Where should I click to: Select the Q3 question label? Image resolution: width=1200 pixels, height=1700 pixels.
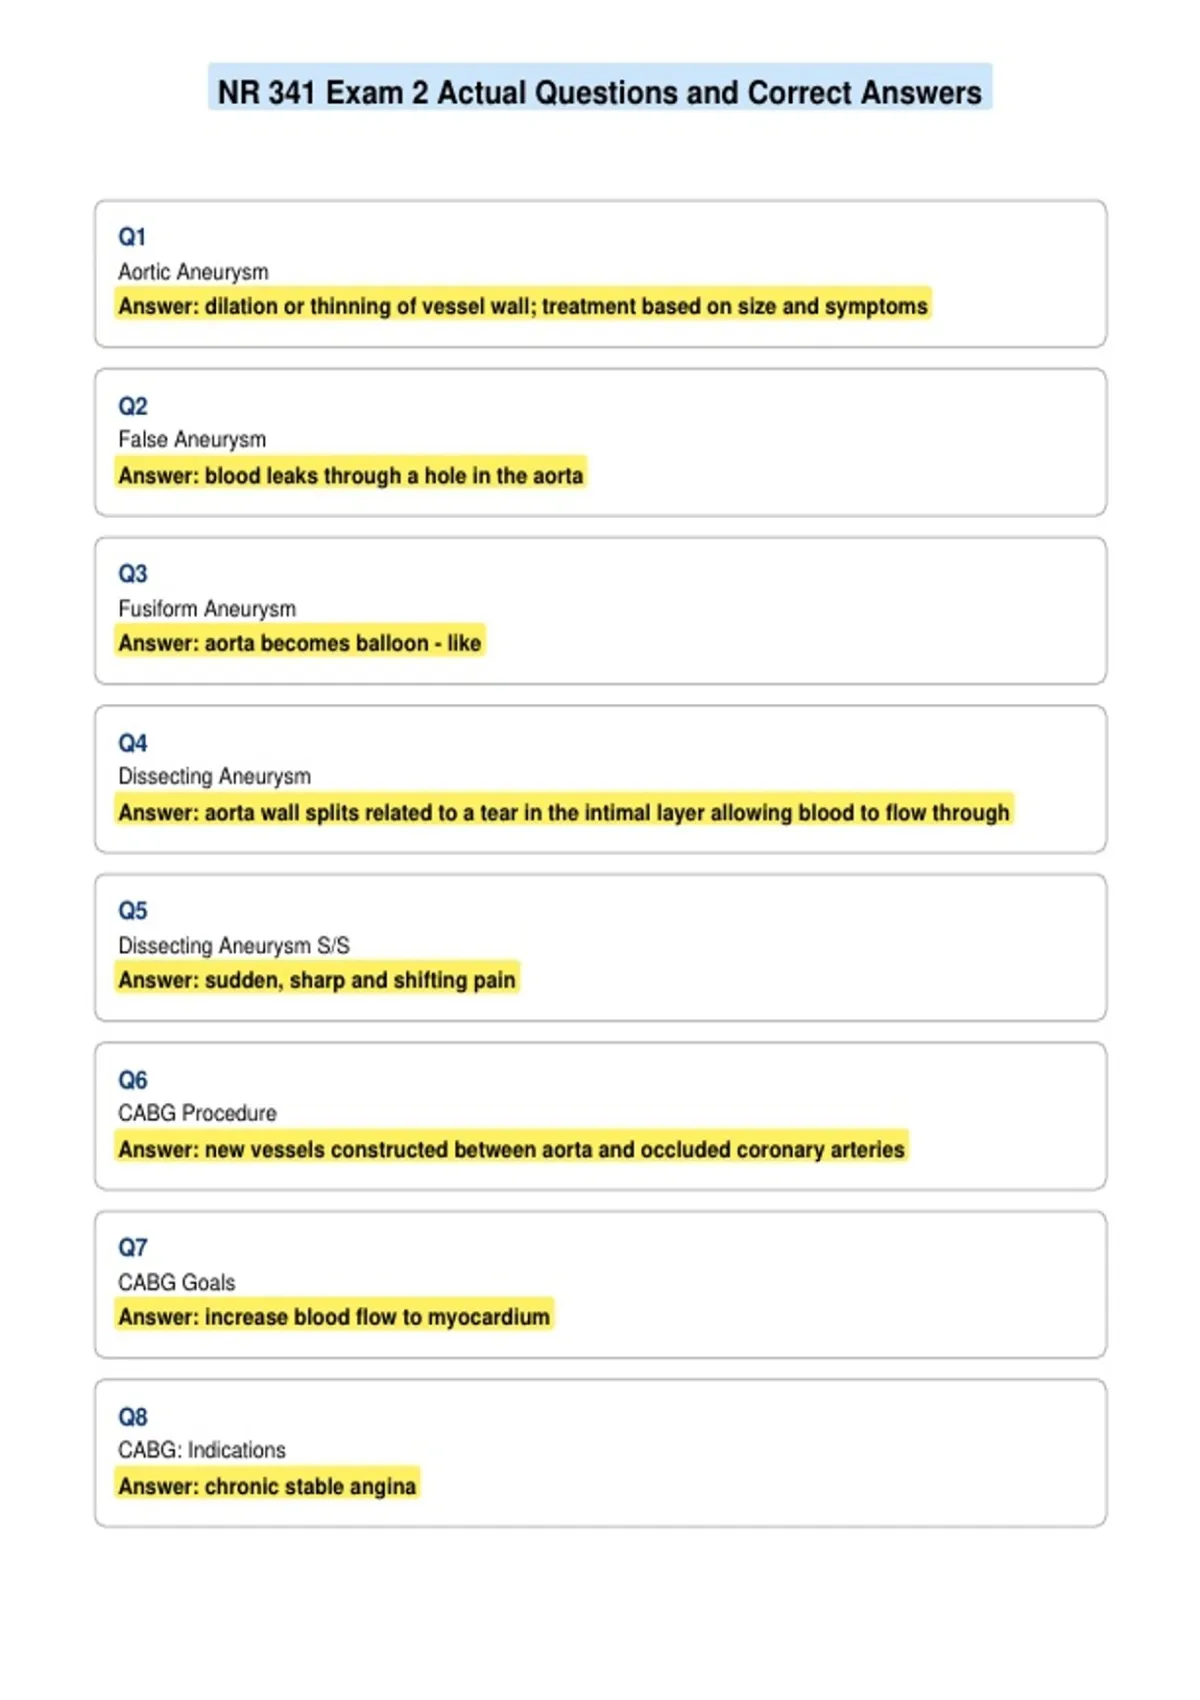click(132, 574)
